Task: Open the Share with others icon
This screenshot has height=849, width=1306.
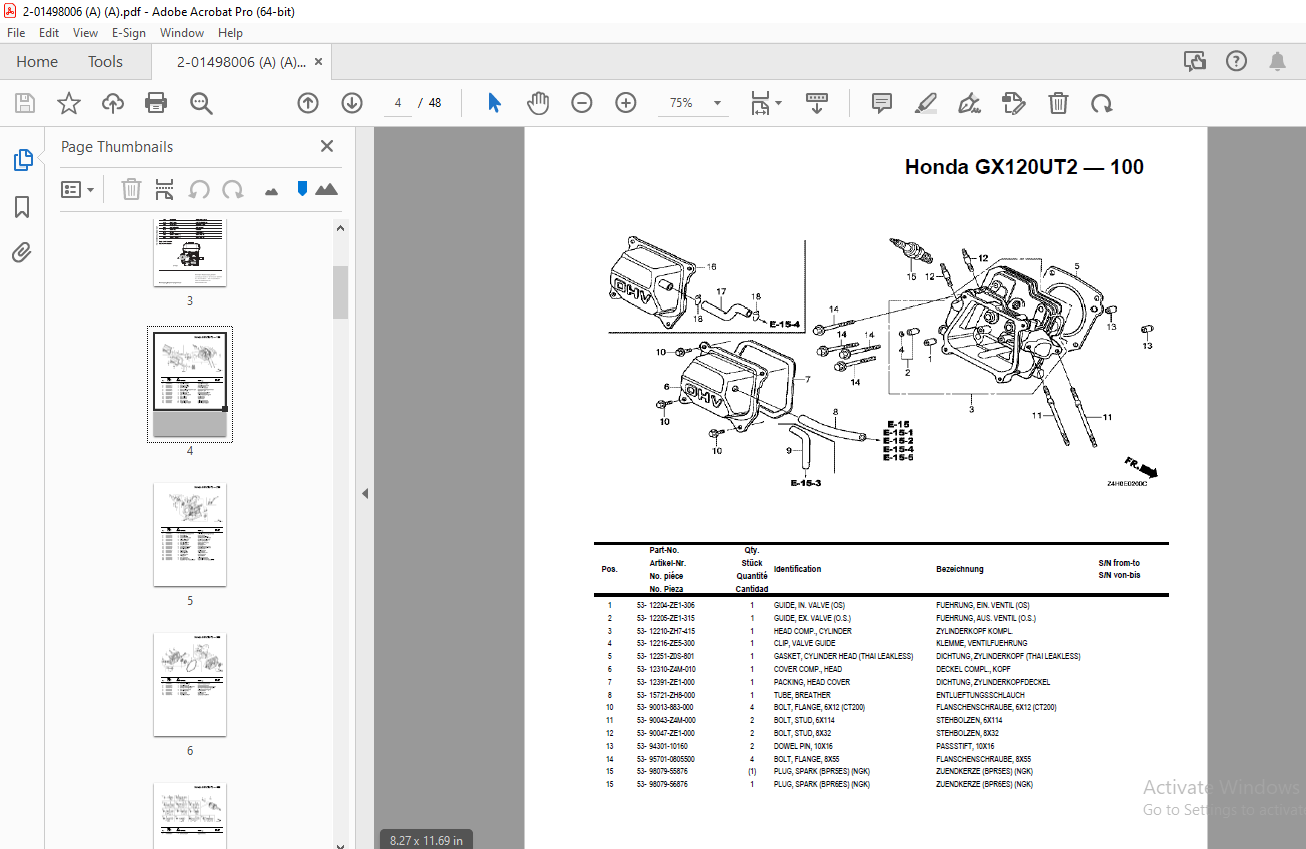Action: click(x=1195, y=61)
